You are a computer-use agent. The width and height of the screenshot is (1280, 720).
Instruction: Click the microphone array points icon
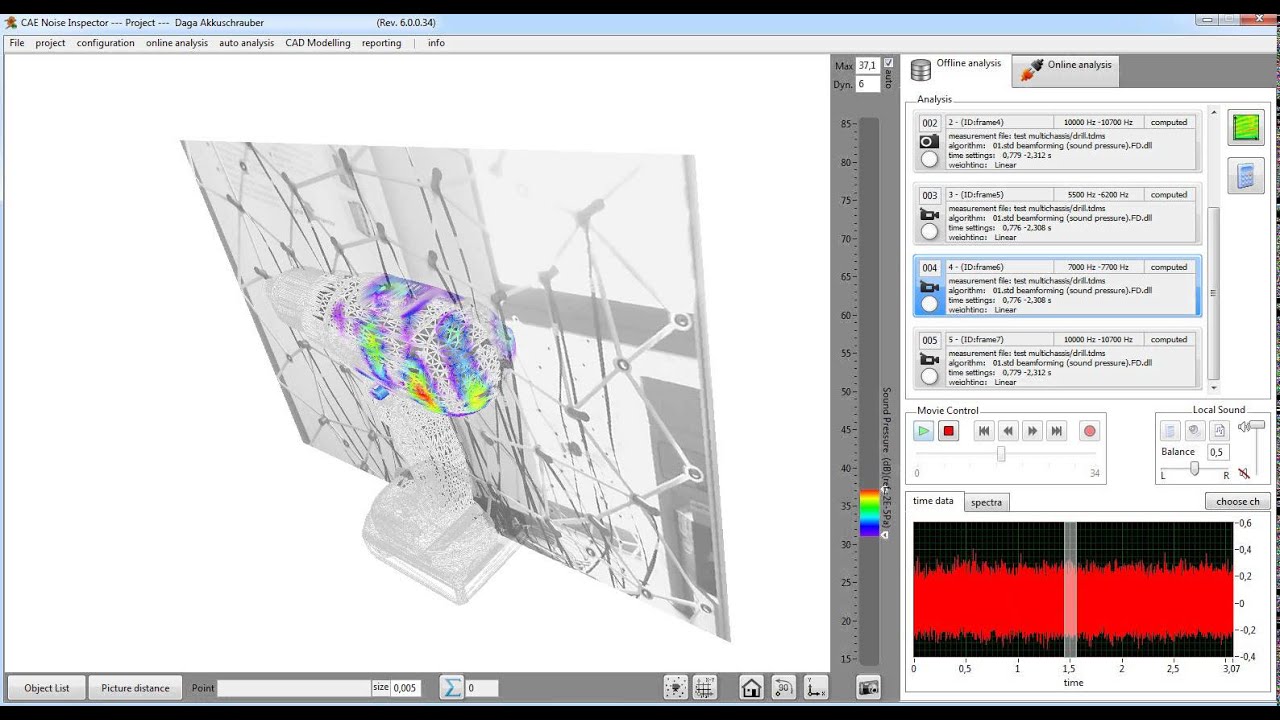click(x=676, y=687)
